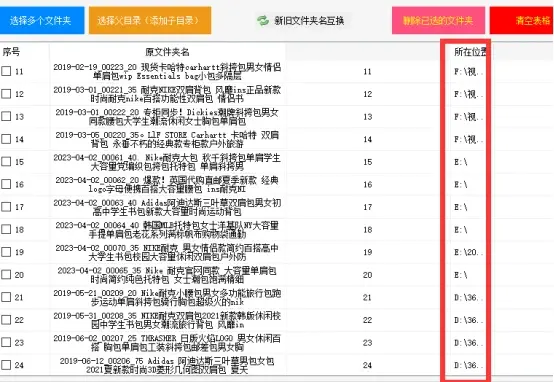554x382 pixels.
Task: Select the row 18 checkbox
Action: coord(6,229)
